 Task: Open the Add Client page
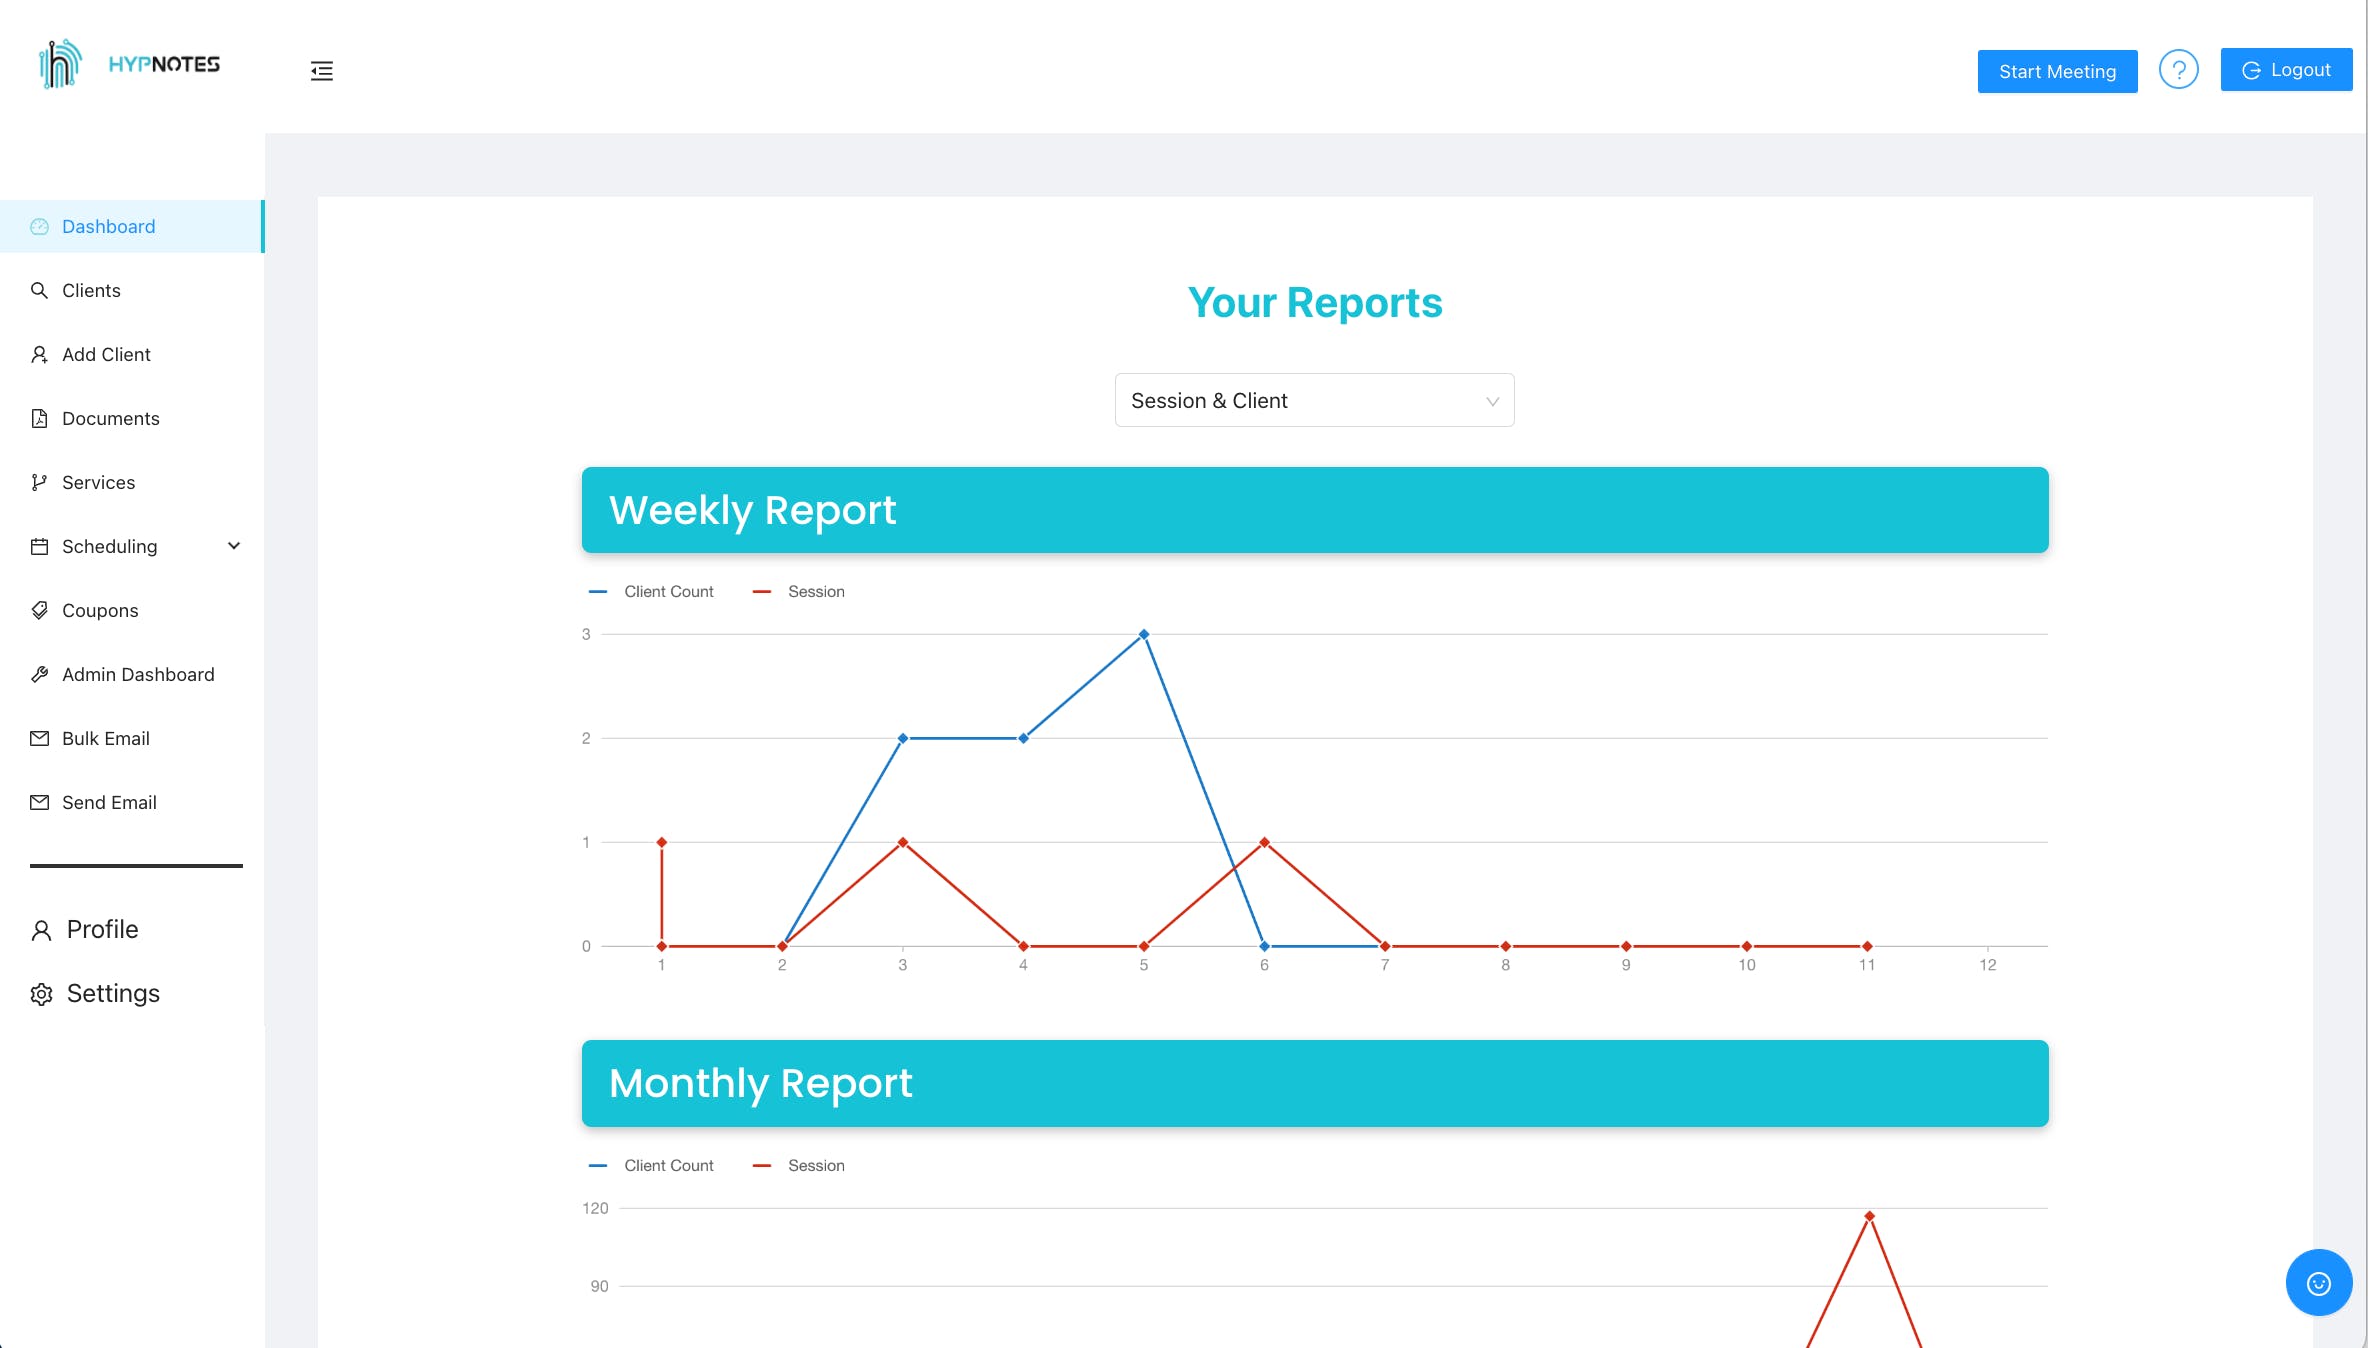(x=106, y=354)
